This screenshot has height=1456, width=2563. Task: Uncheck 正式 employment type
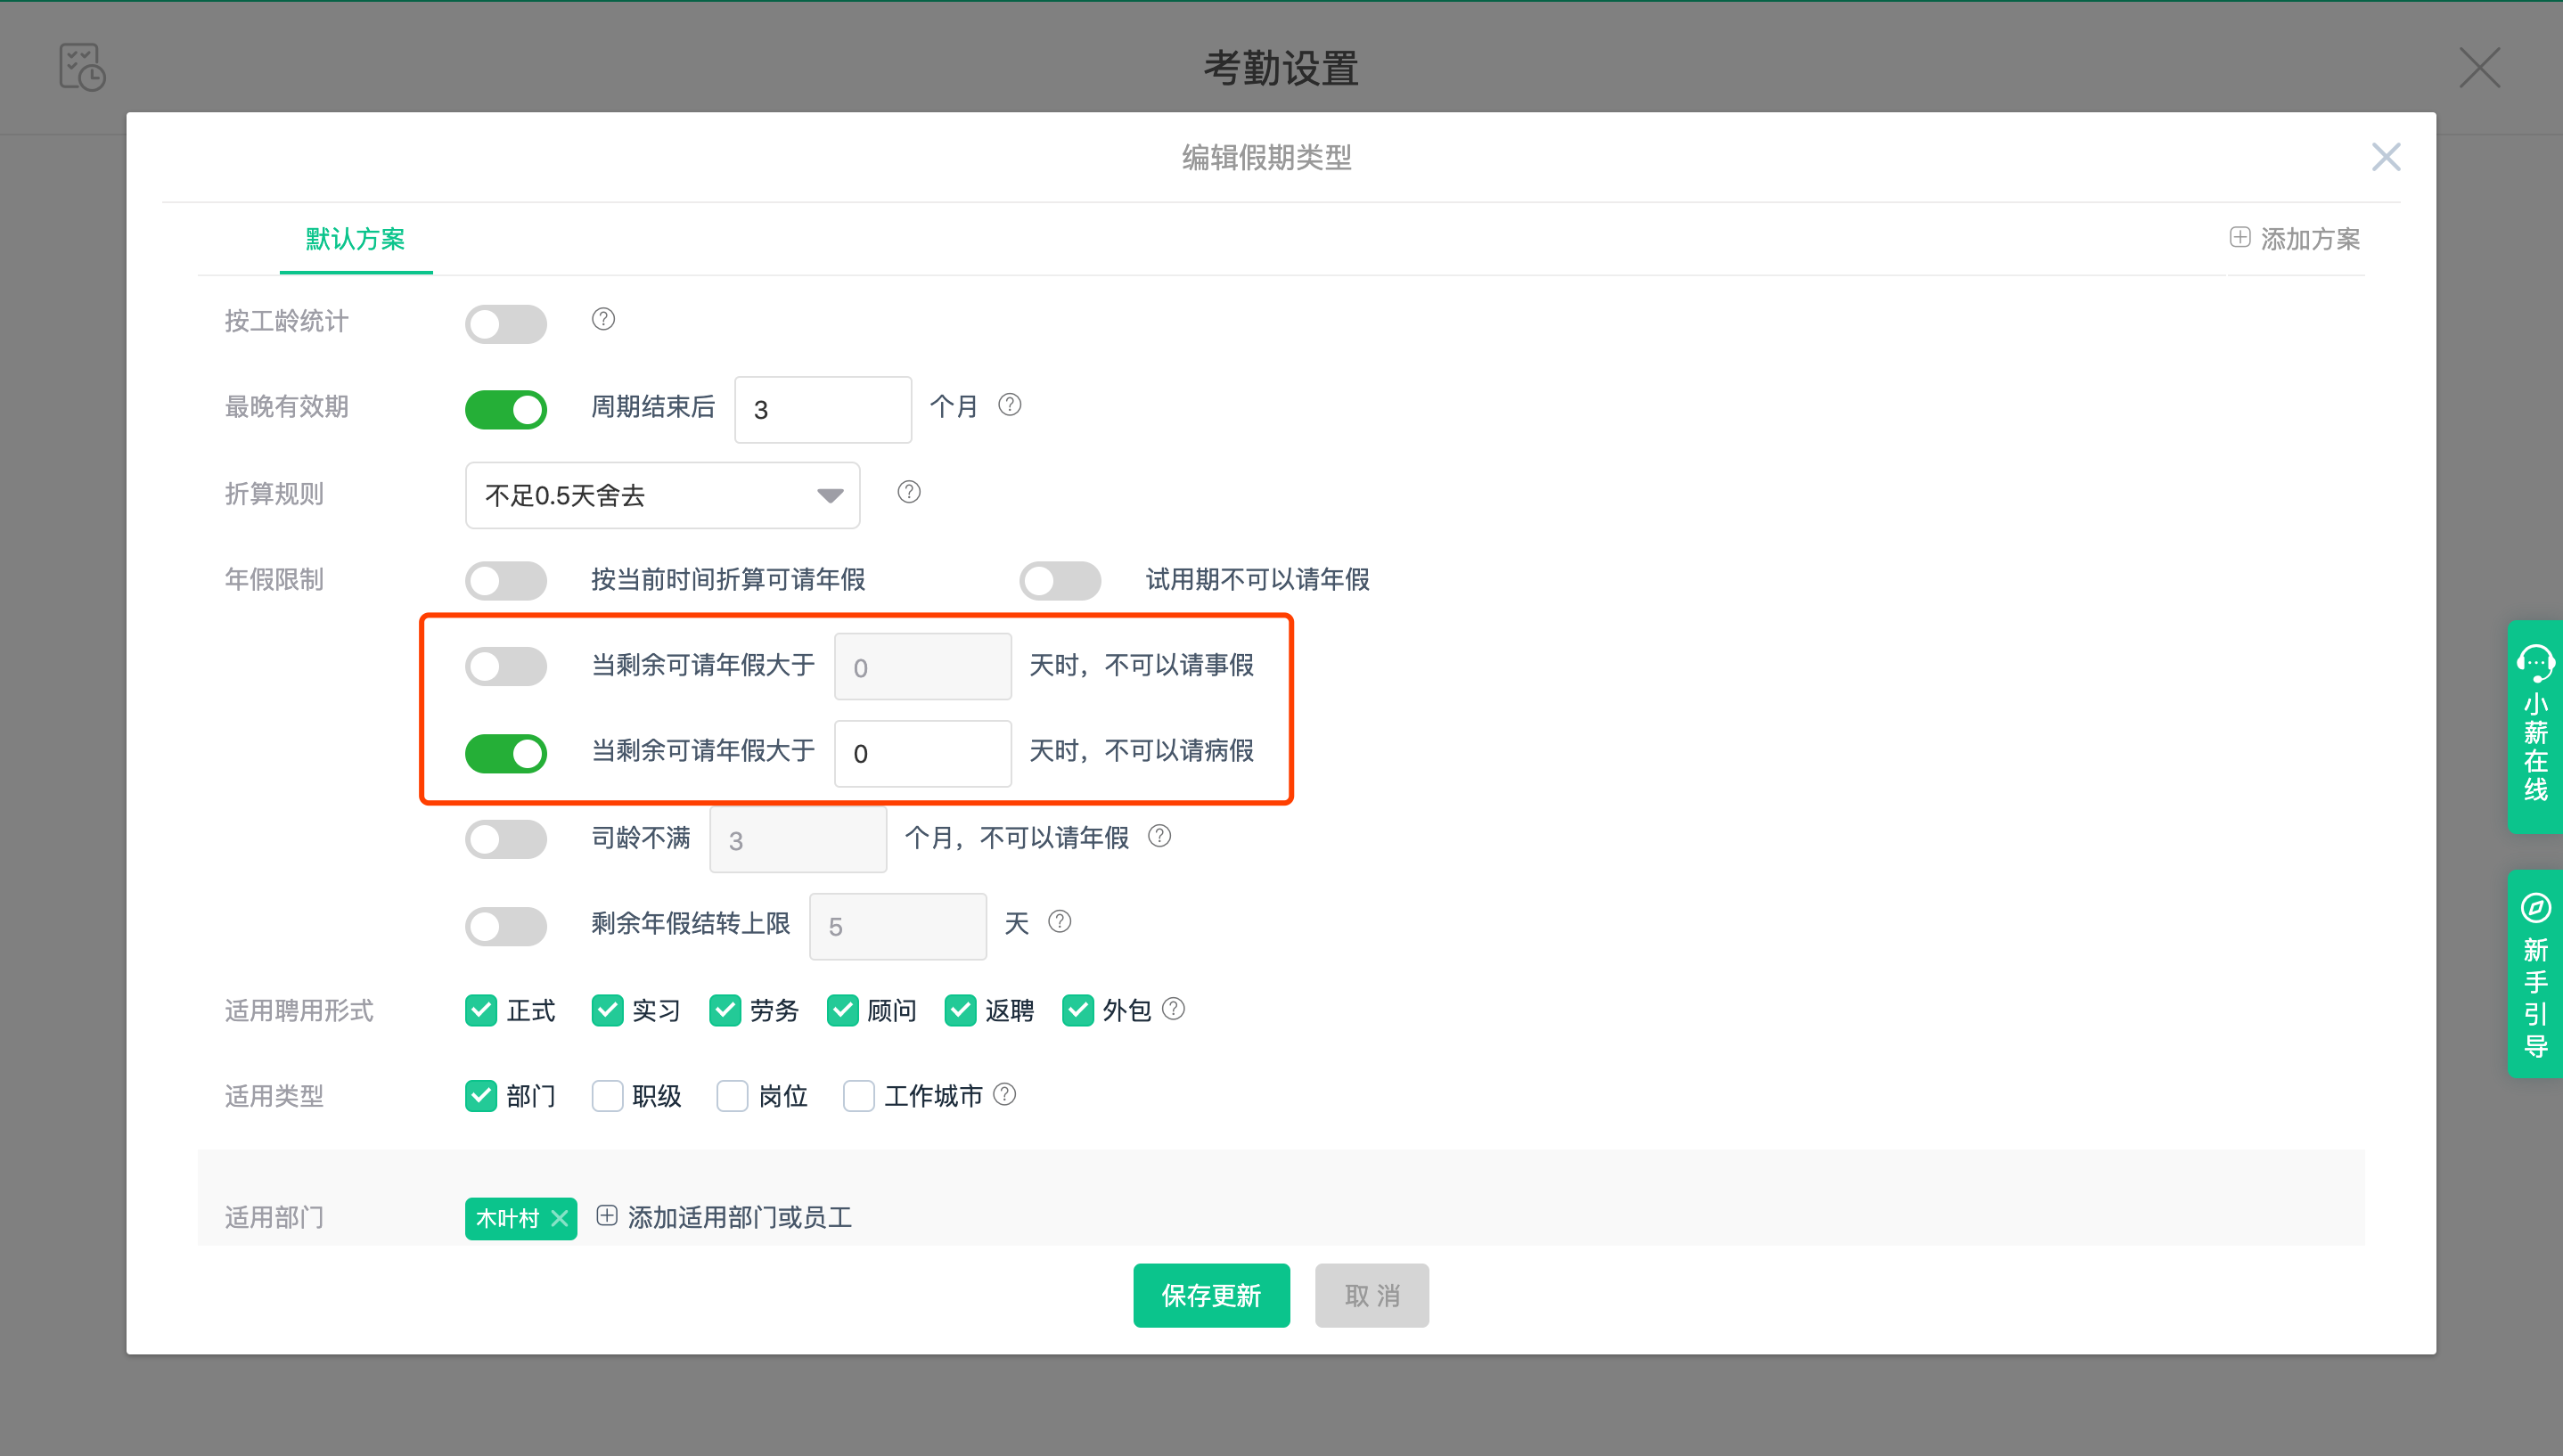point(481,1011)
